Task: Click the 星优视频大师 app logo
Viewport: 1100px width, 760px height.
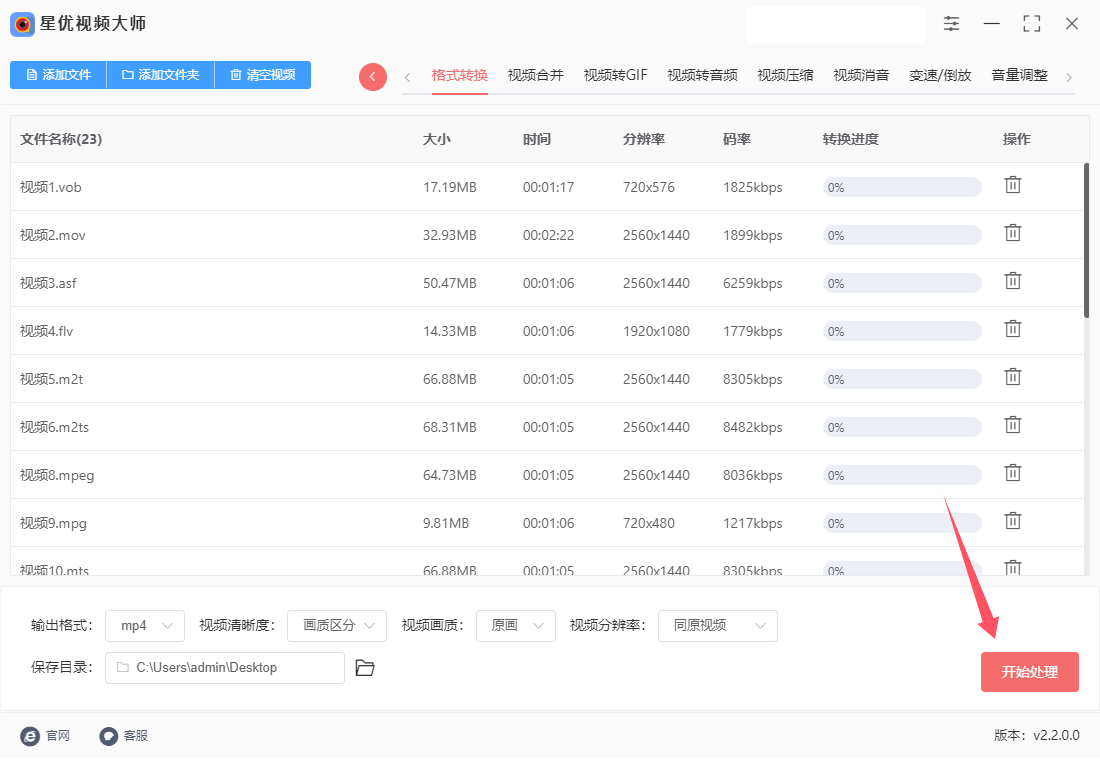Action: pyautogui.click(x=22, y=25)
